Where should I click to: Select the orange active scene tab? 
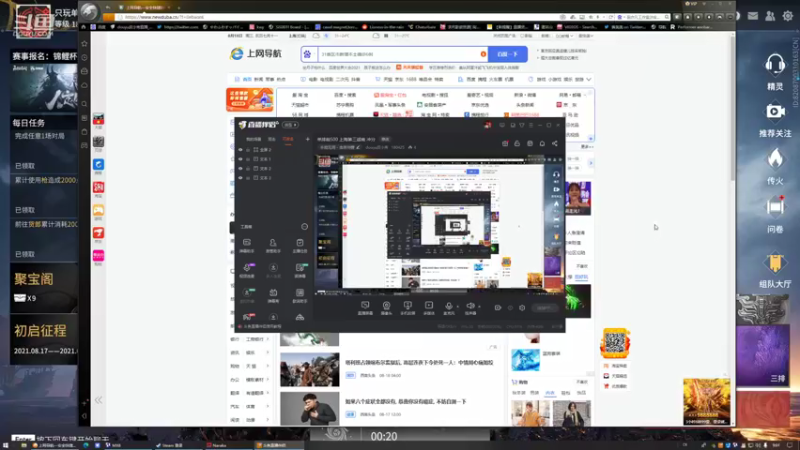tap(288, 139)
